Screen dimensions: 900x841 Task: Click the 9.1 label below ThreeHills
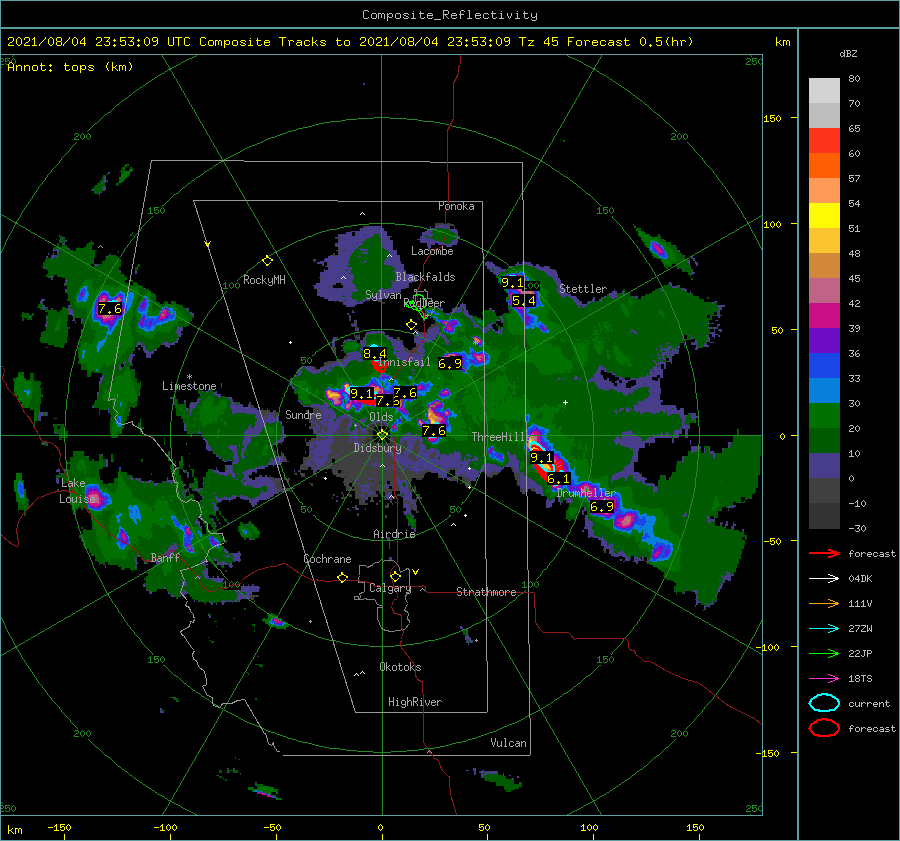[541, 458]
